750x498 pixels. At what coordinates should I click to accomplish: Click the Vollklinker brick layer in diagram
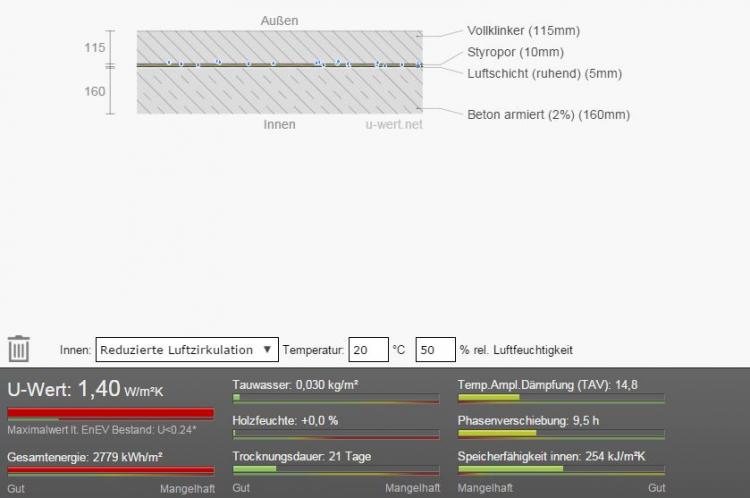click(279, 45)
